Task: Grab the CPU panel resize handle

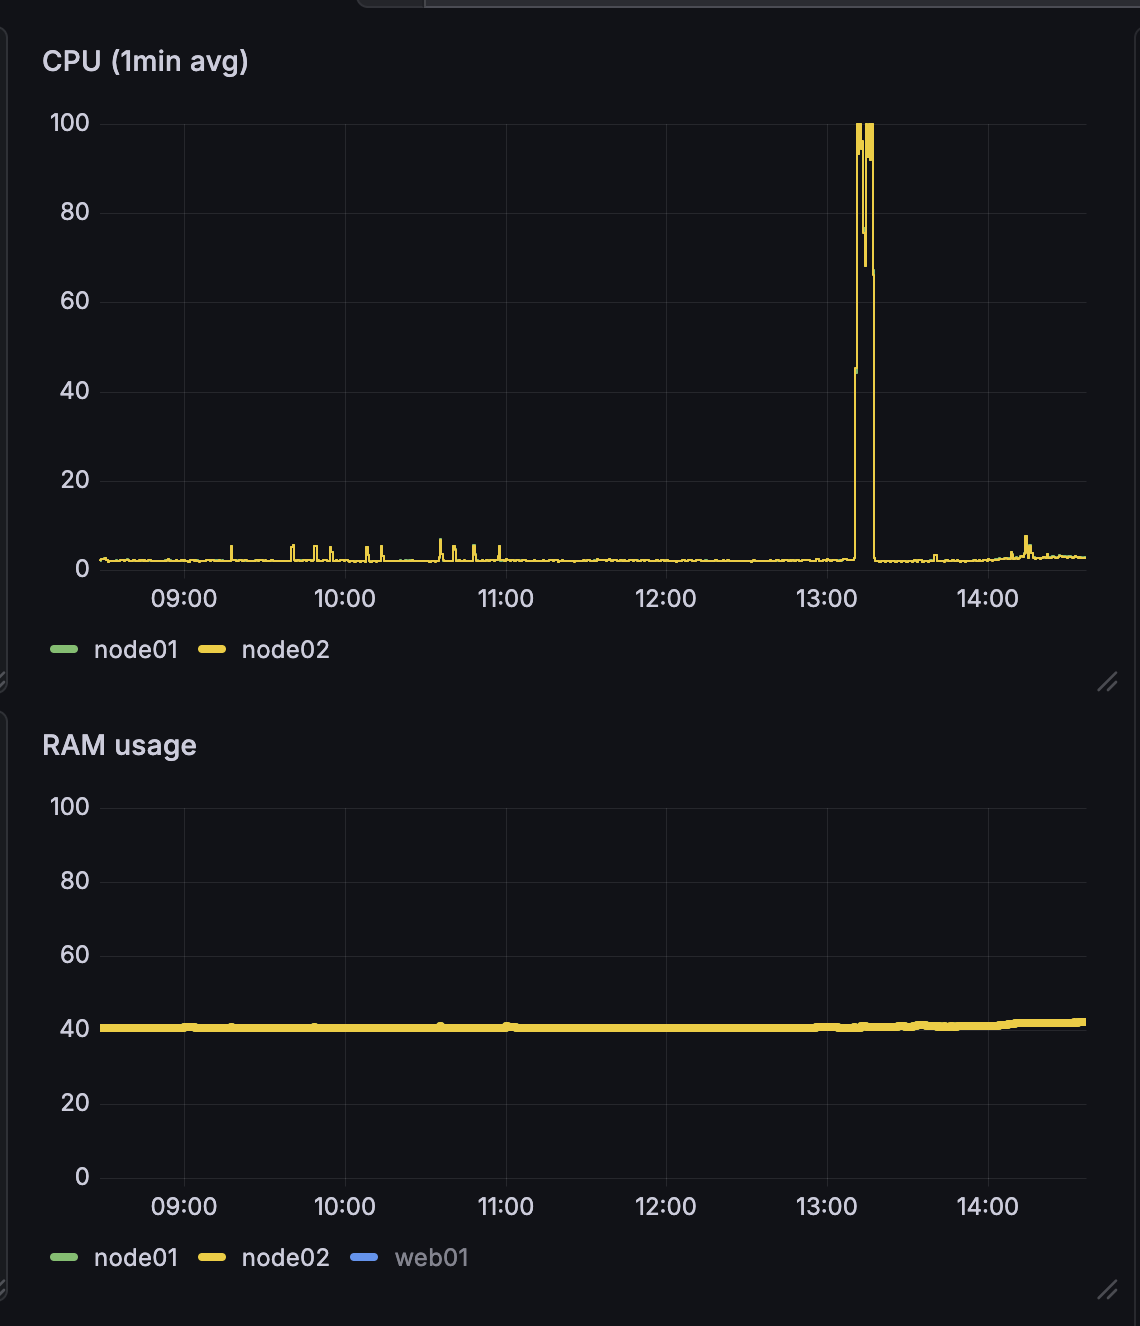Action: coord(1107,682)
